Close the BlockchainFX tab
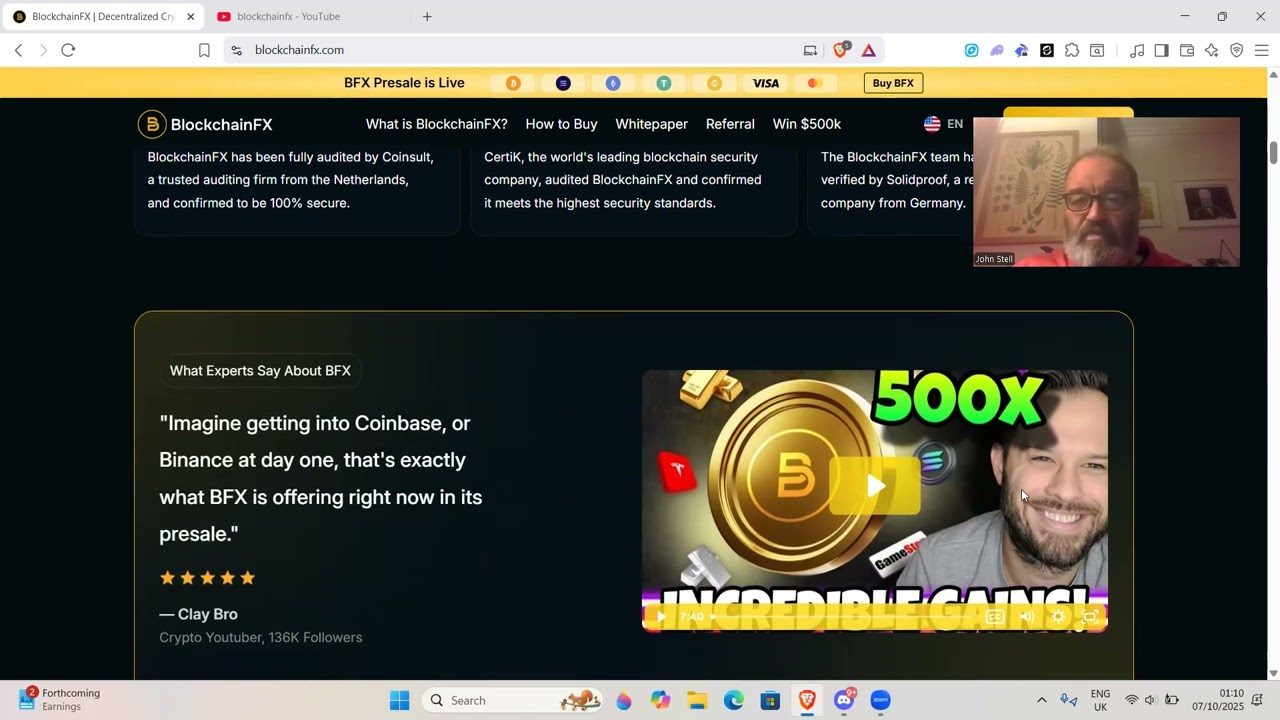Image resolution: width=1280 pixels, height=720 pixels. (190, 16)
